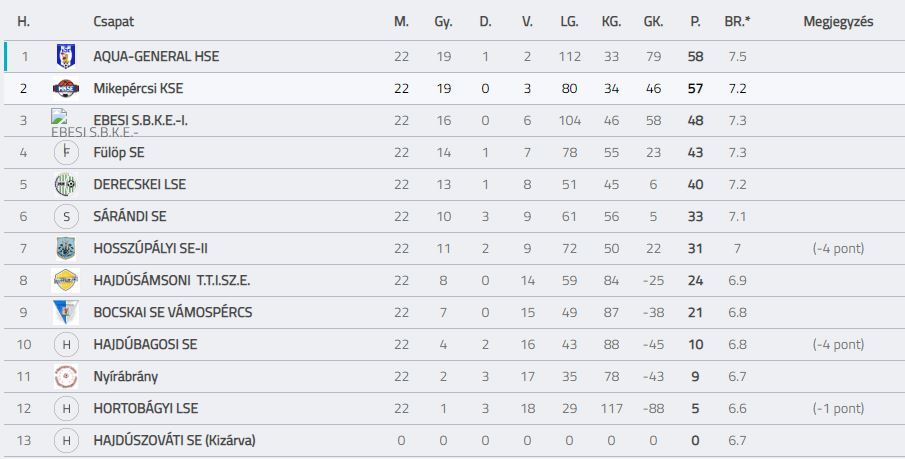Open the EBESI S.B.K.E.-I. team link
The height and width of the screenshot is (459, 905).
pos(140,121)
